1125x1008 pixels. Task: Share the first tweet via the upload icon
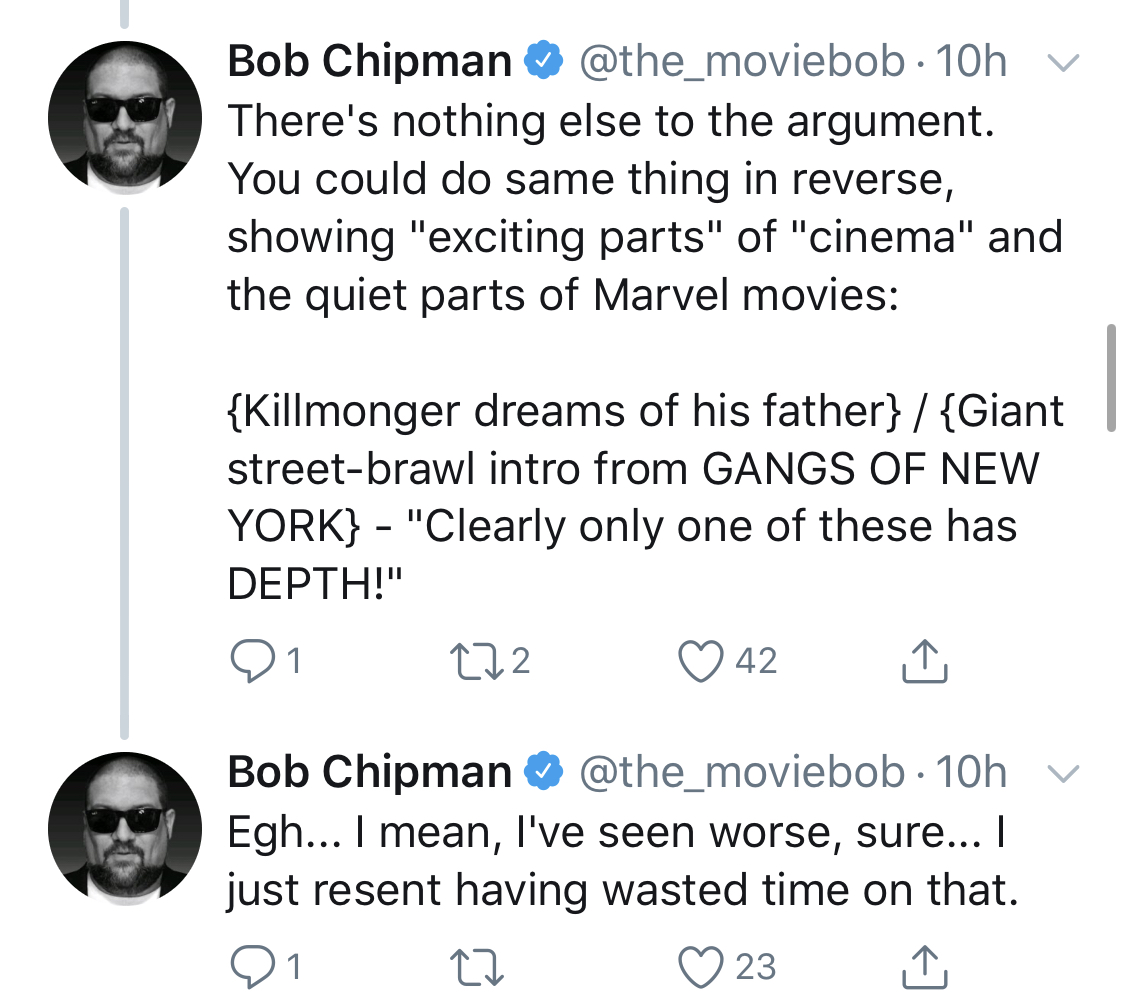(x=924, y=660)
